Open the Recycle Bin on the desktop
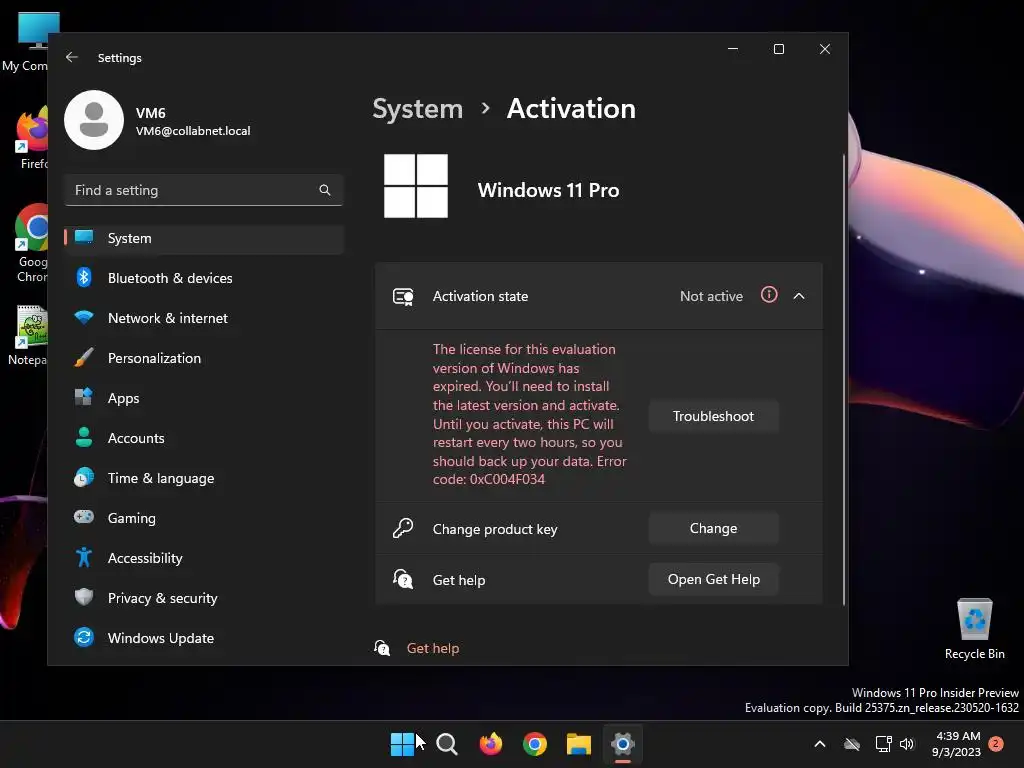Viewport: 1024px width, 768px height. (974, 628)
